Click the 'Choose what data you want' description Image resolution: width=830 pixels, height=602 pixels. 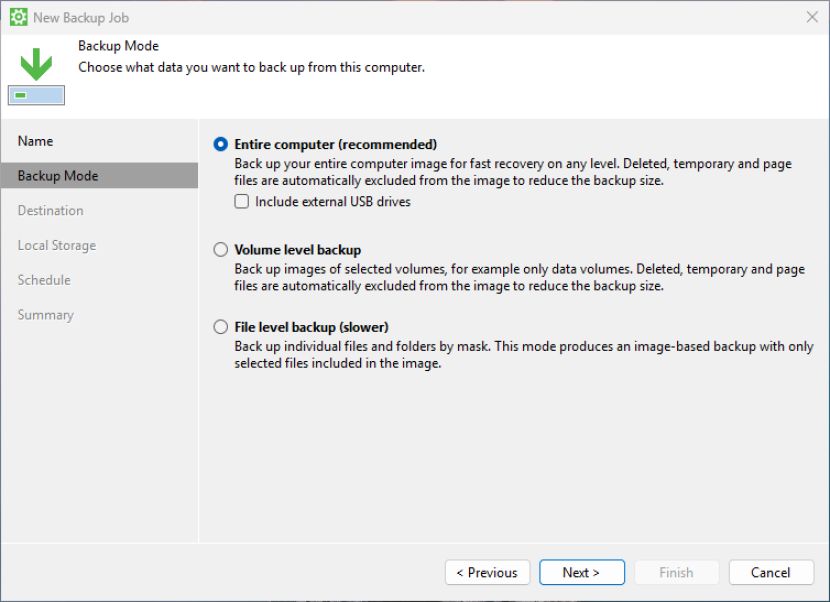(251, 67)
